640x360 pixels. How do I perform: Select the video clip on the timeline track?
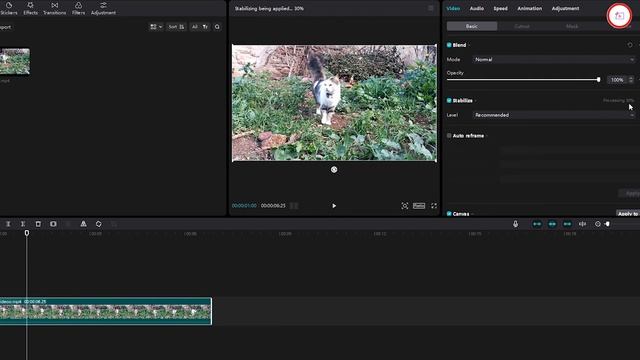[x=106, y=311]
